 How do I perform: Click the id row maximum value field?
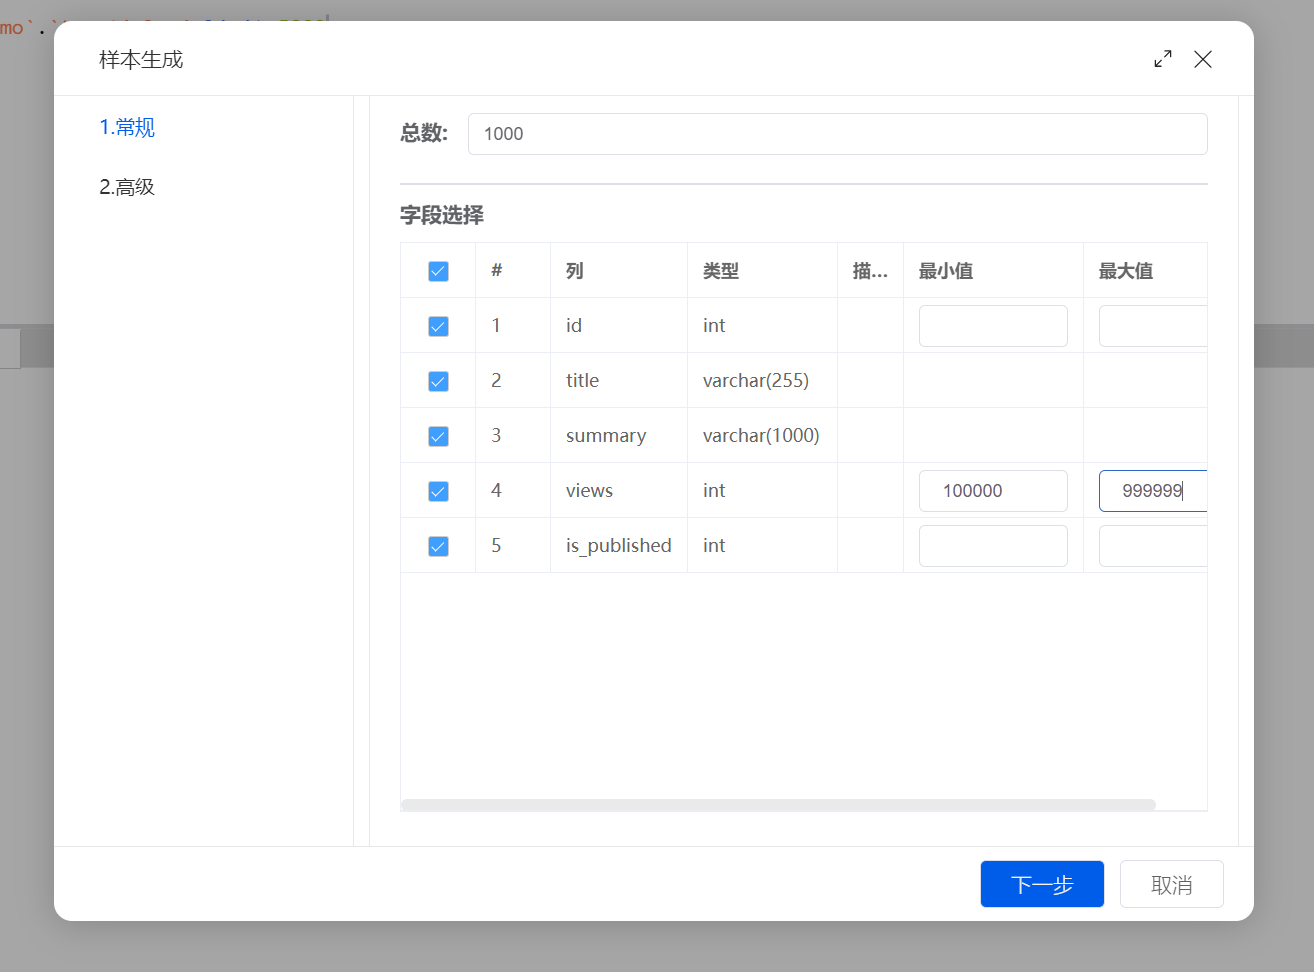click(1153, 326)
